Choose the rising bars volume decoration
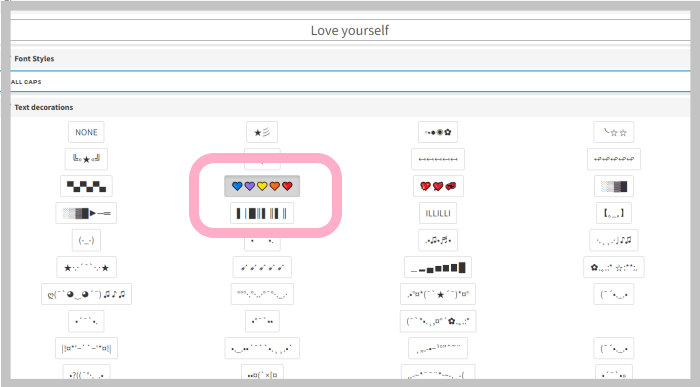The width and height of the screenshot is (700, 387). click(x=438, y=267)
